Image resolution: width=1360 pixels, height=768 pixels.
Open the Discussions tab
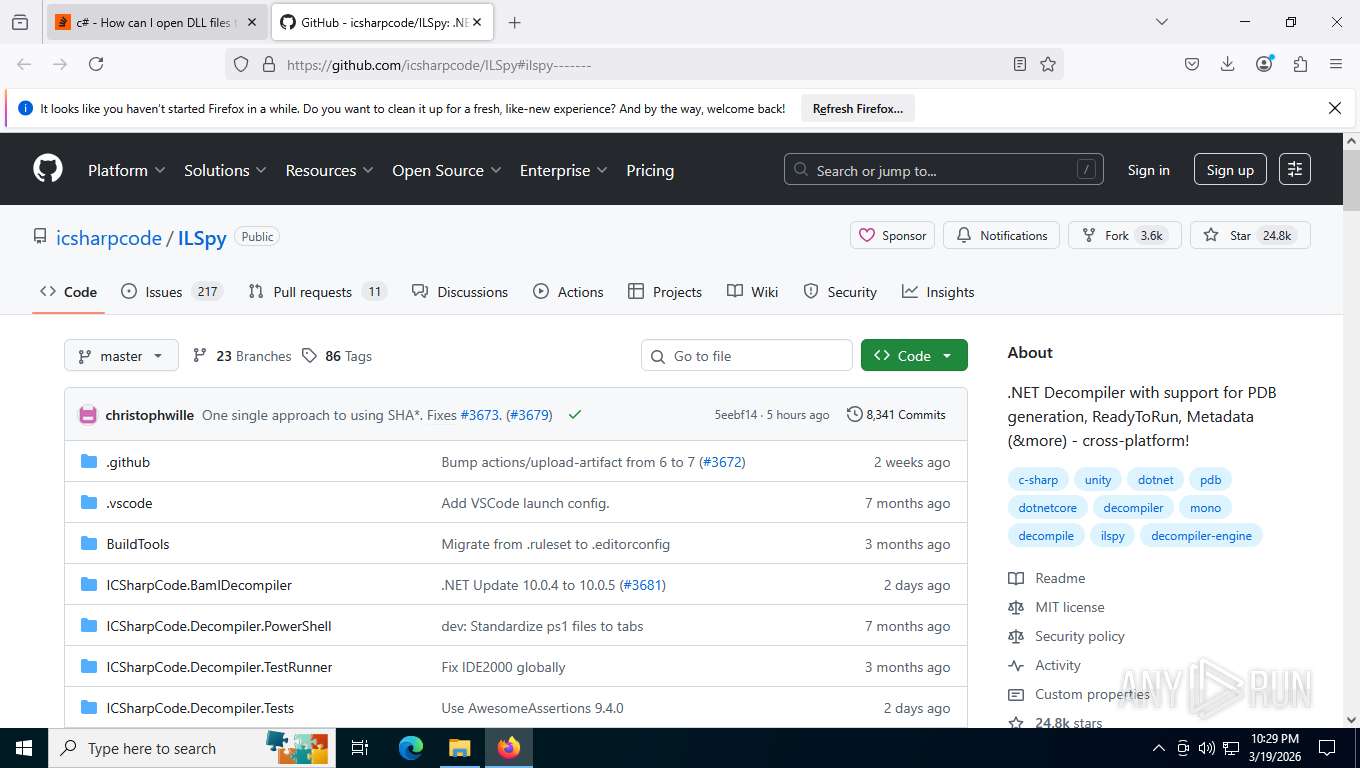coord(460,292)
